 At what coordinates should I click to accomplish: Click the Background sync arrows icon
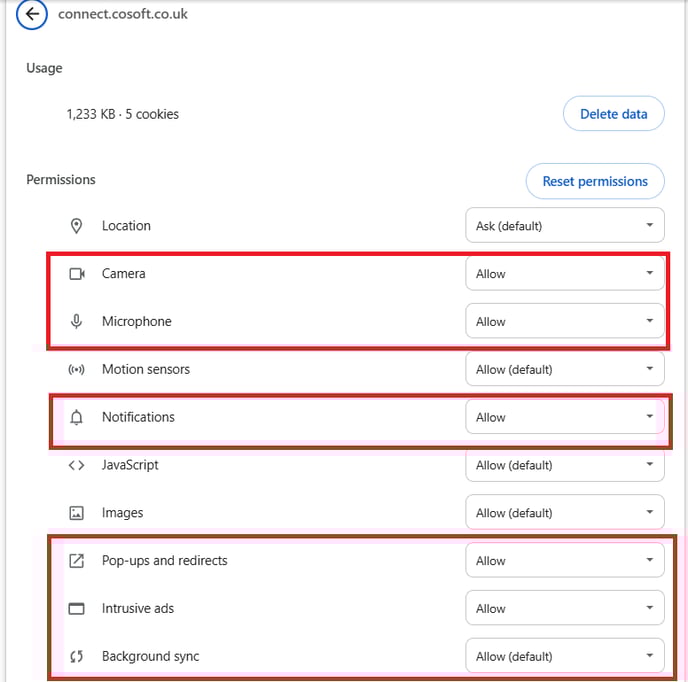pos(76,657)
